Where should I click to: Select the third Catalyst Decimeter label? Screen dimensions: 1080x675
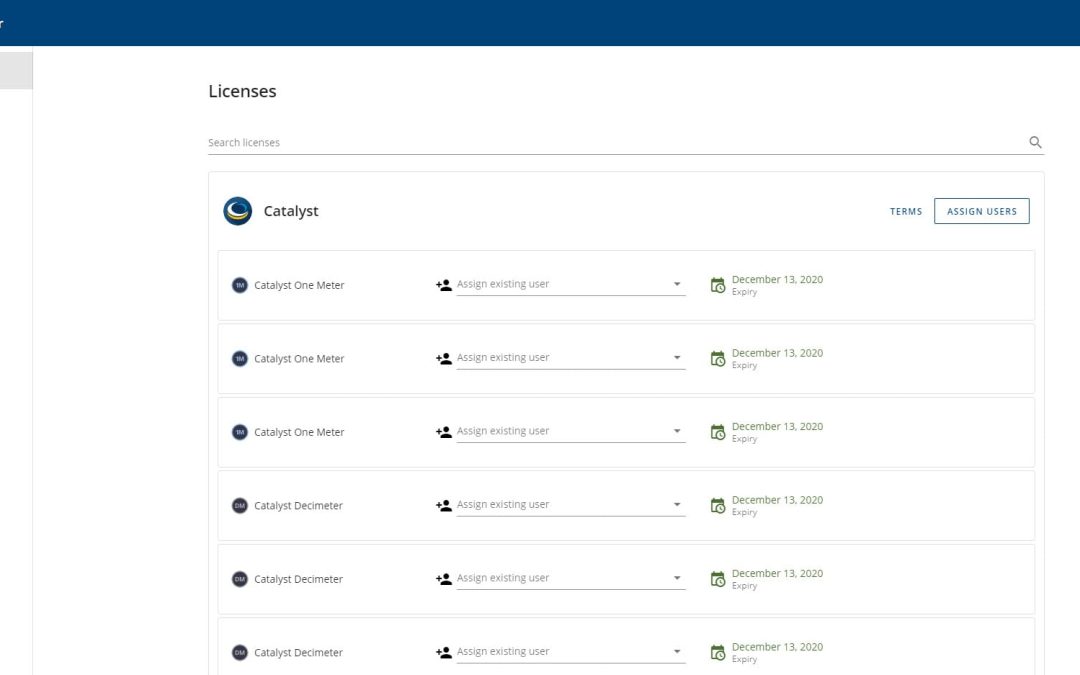click(298, 652)
